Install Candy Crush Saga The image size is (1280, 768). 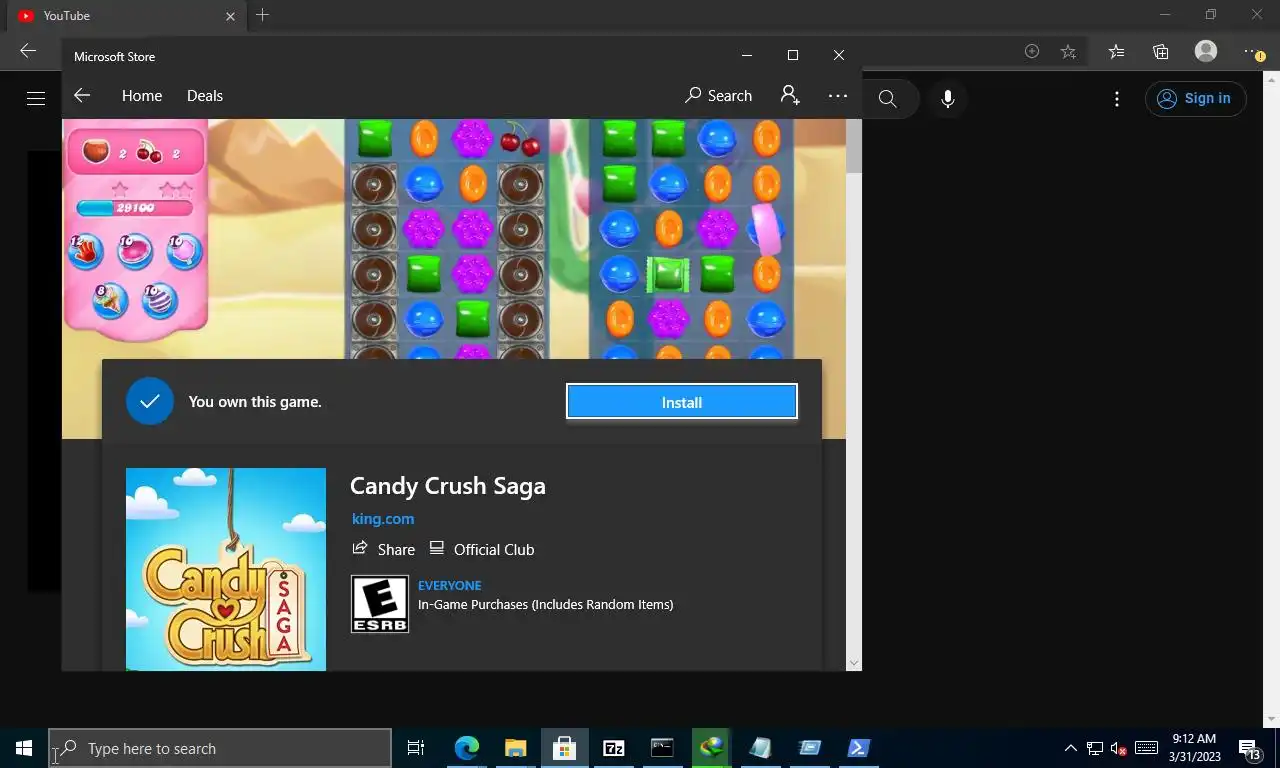682,402
